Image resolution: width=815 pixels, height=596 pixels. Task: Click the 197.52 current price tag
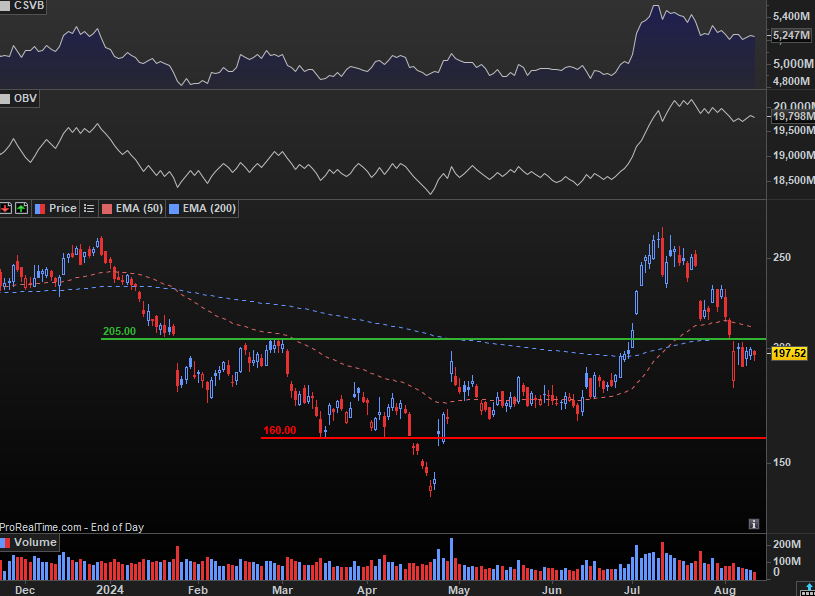[x=790, y=354]
